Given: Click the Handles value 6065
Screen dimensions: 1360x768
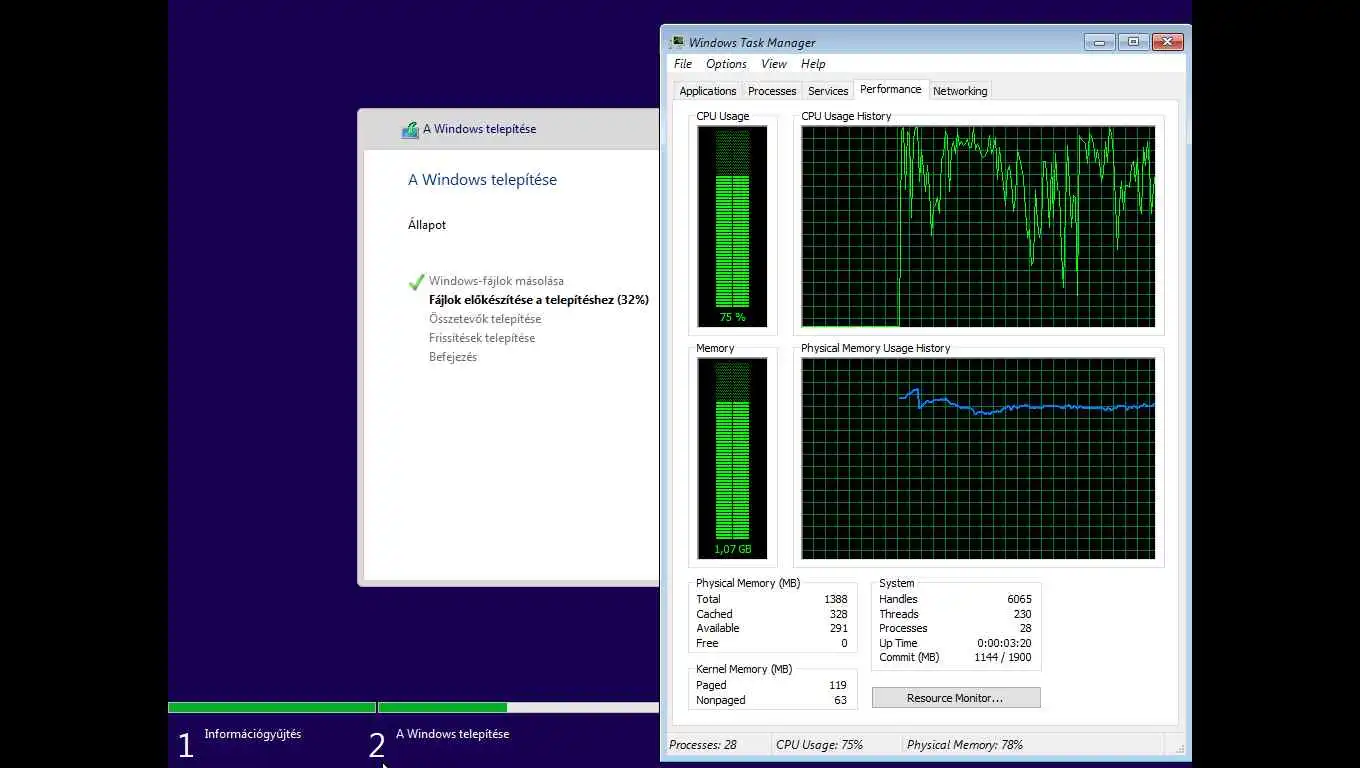Looking at the screenshot, I should click(1019, 599).
